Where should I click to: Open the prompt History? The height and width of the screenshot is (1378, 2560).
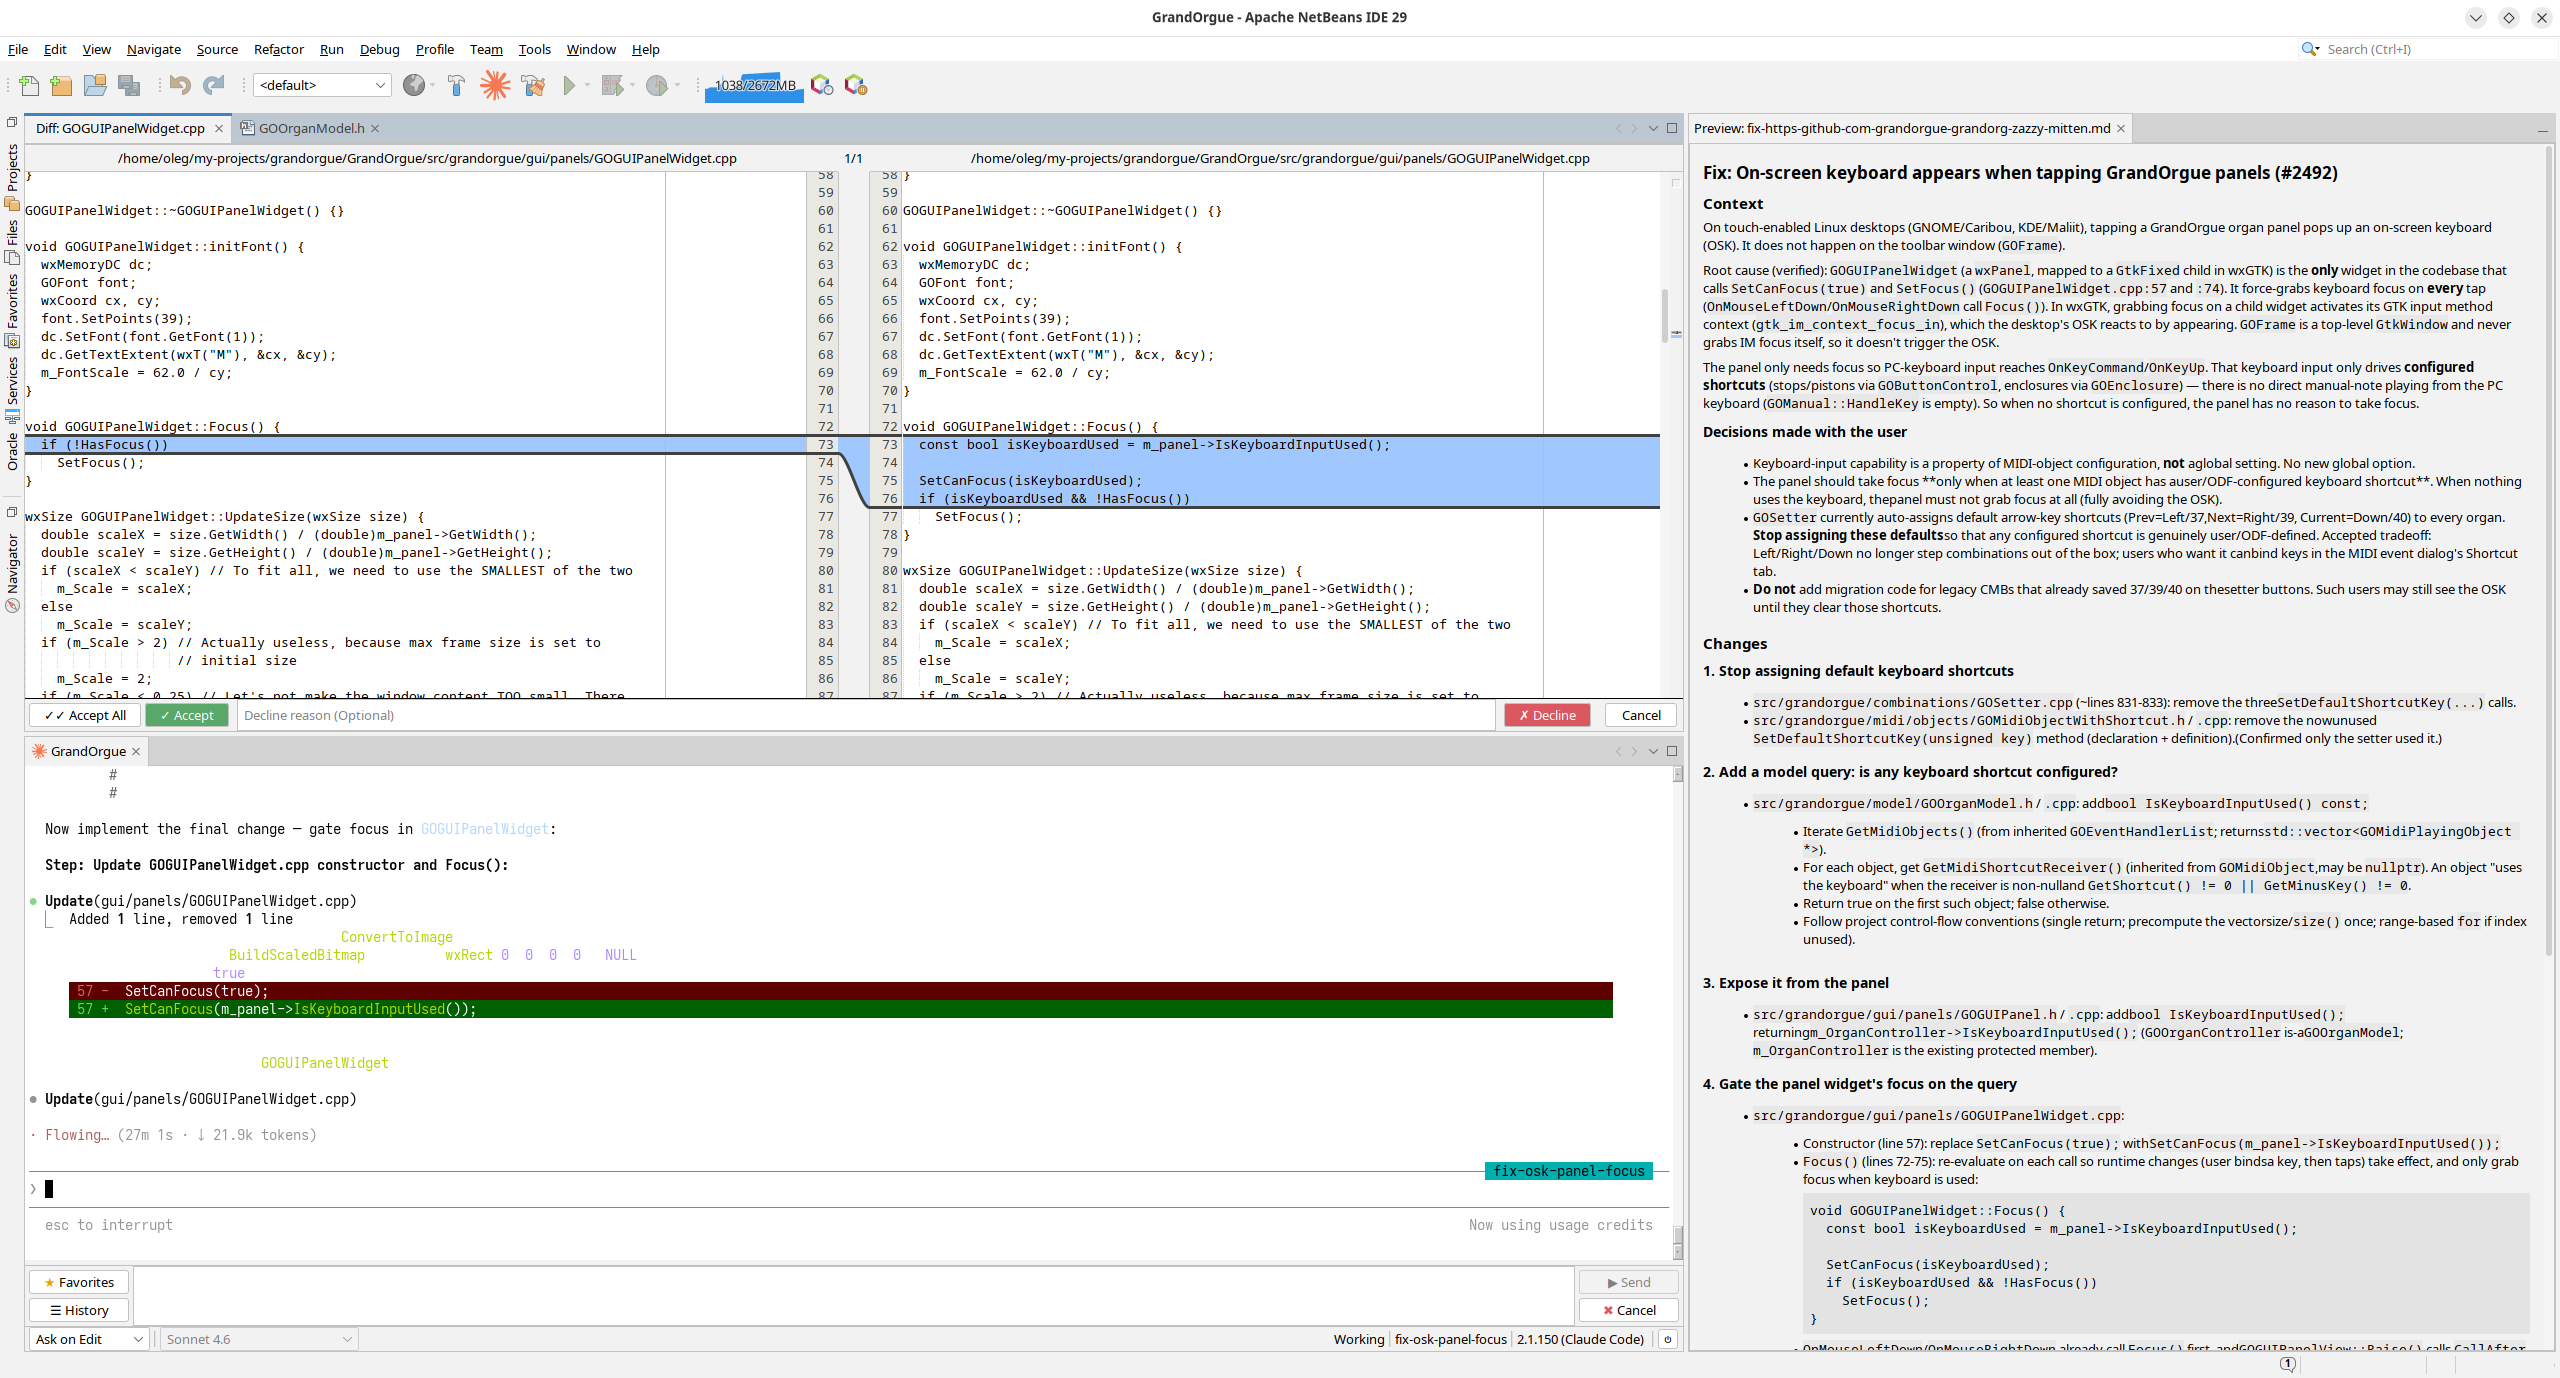pos(79,1311)
